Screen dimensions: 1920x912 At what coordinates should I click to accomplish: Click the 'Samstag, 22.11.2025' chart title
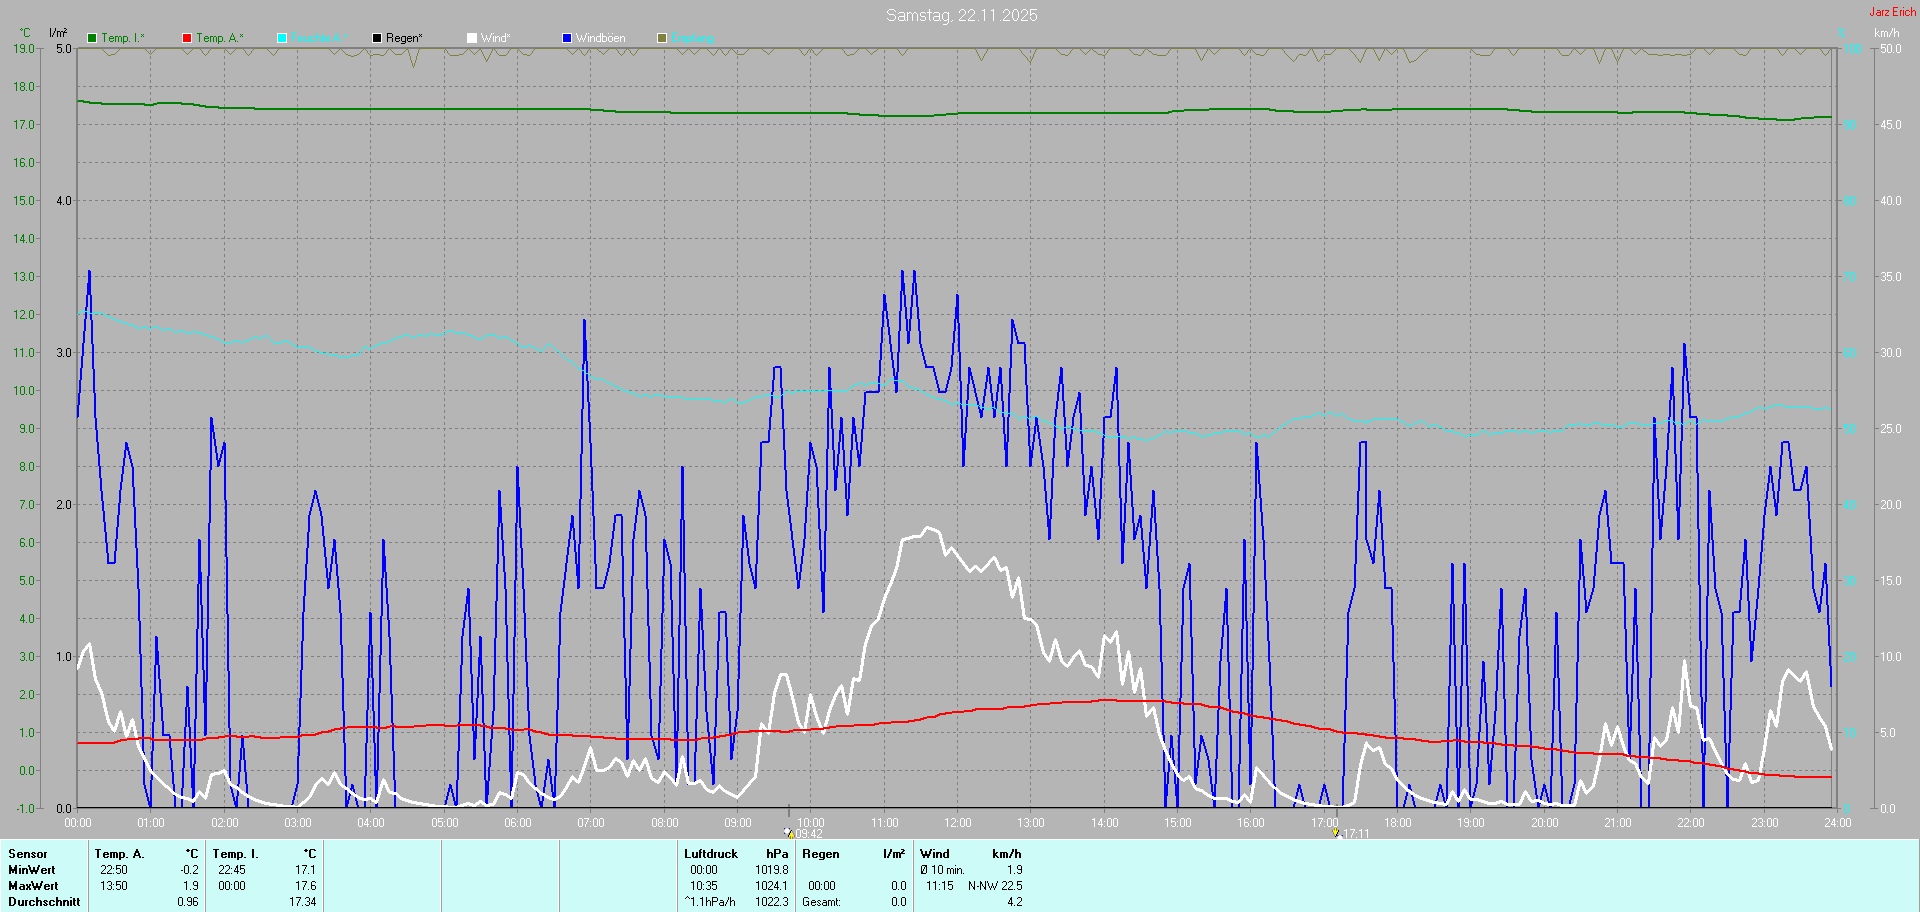click(x=962, y=15)
